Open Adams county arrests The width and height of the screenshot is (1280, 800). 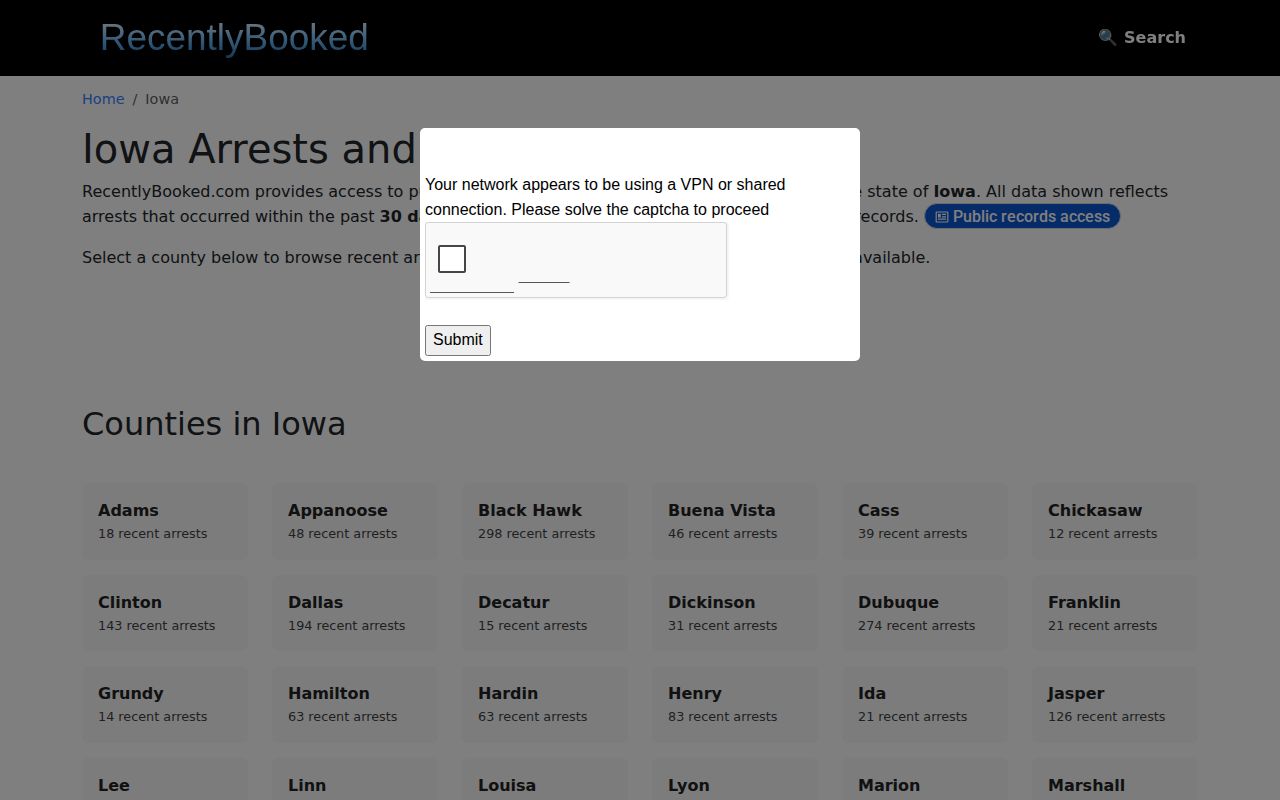point(165,521)
